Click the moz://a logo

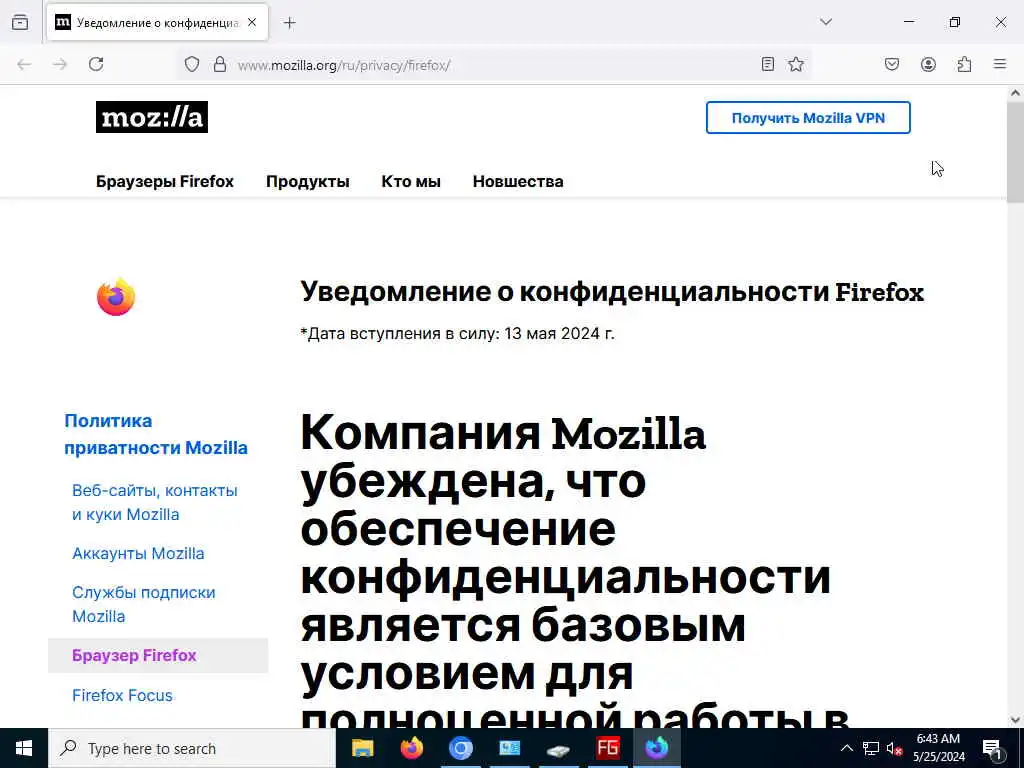pyautogui.click(x=152, y=117)
